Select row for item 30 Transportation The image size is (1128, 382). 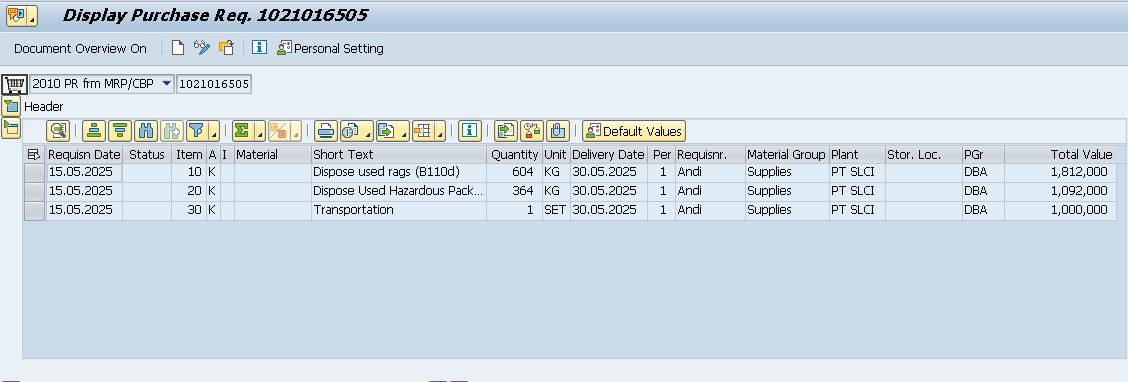(x=34, y=210)
